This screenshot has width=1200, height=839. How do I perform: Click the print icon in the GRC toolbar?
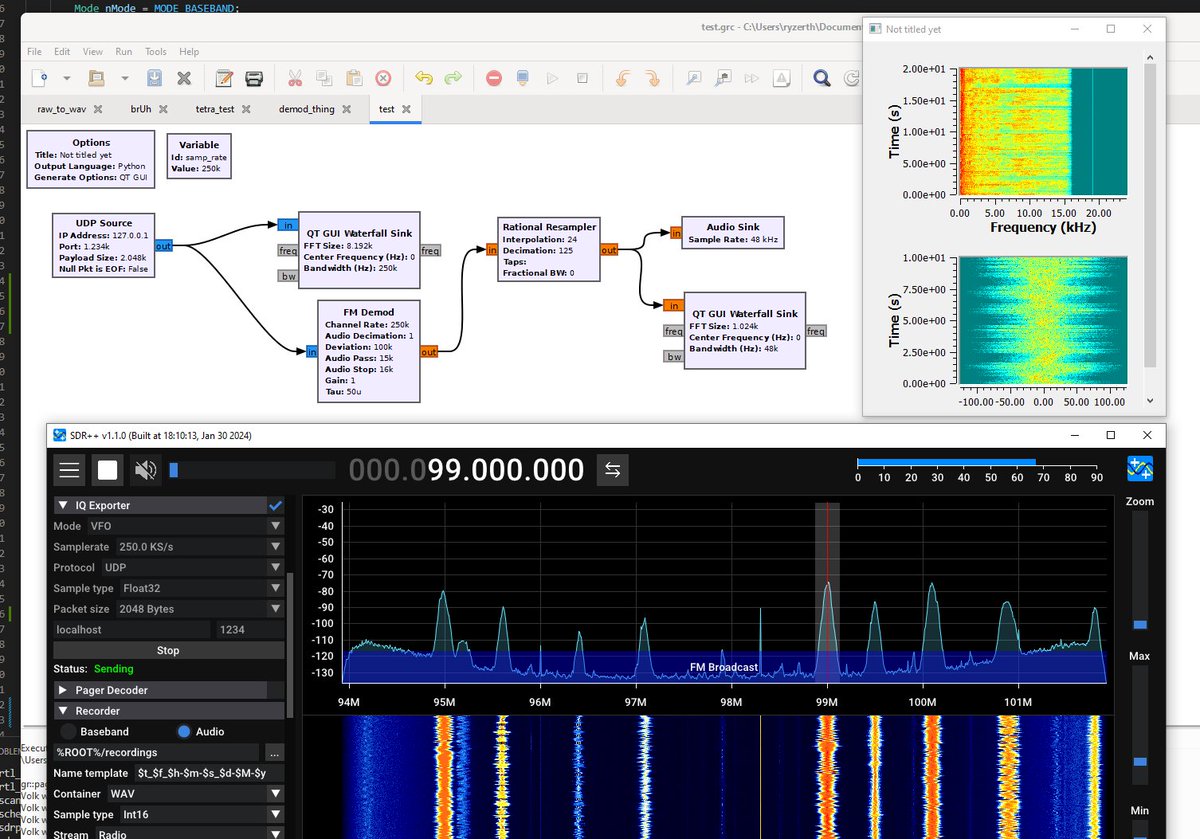pyautogui.click(x=254, y=78)
